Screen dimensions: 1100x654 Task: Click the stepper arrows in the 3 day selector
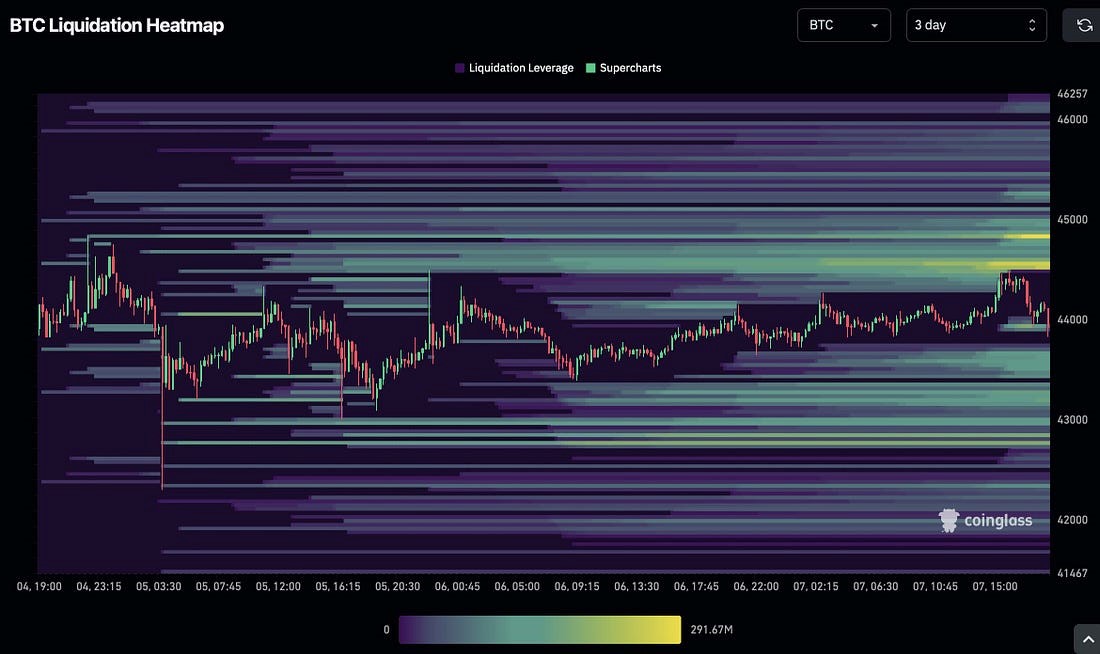[1032, 25]
